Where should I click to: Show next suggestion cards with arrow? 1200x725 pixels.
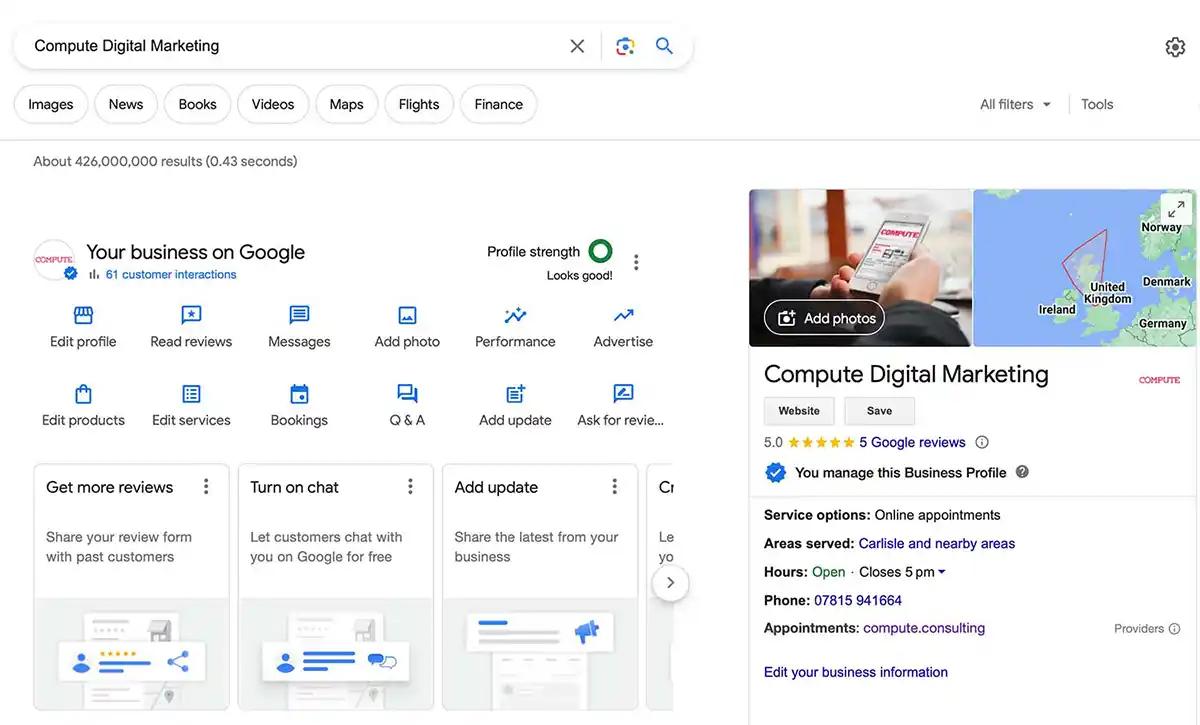[x=670, y=582]
